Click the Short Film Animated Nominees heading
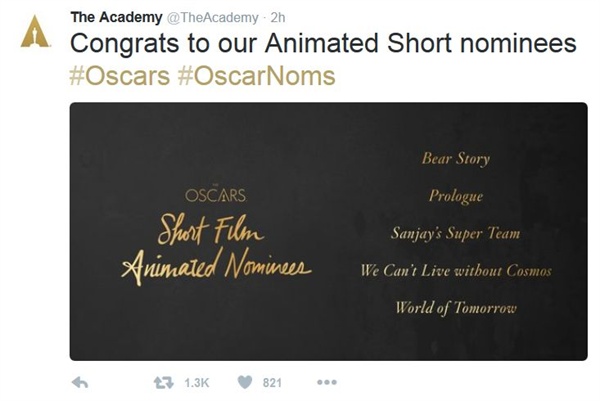 [216, 249]
